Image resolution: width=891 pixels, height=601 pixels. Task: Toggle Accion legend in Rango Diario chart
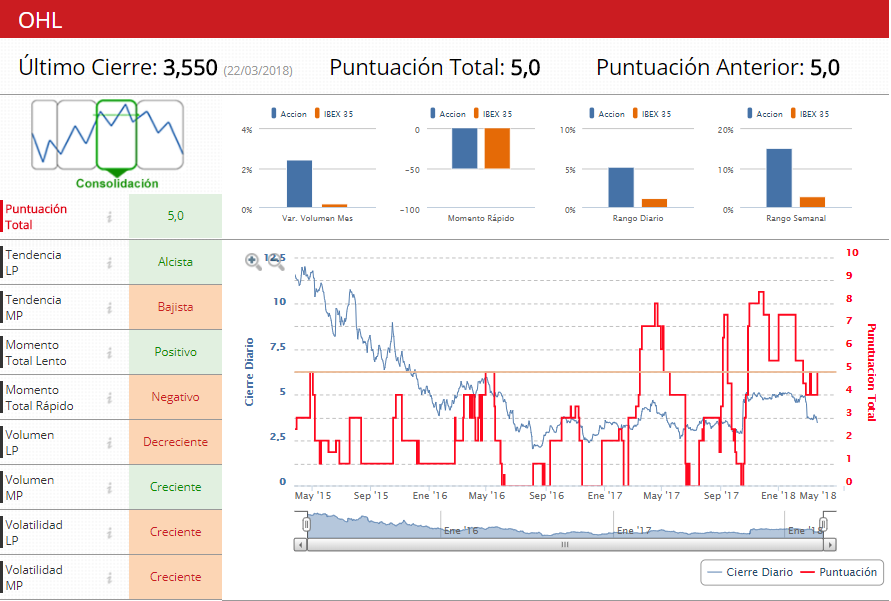pos(607,114)
